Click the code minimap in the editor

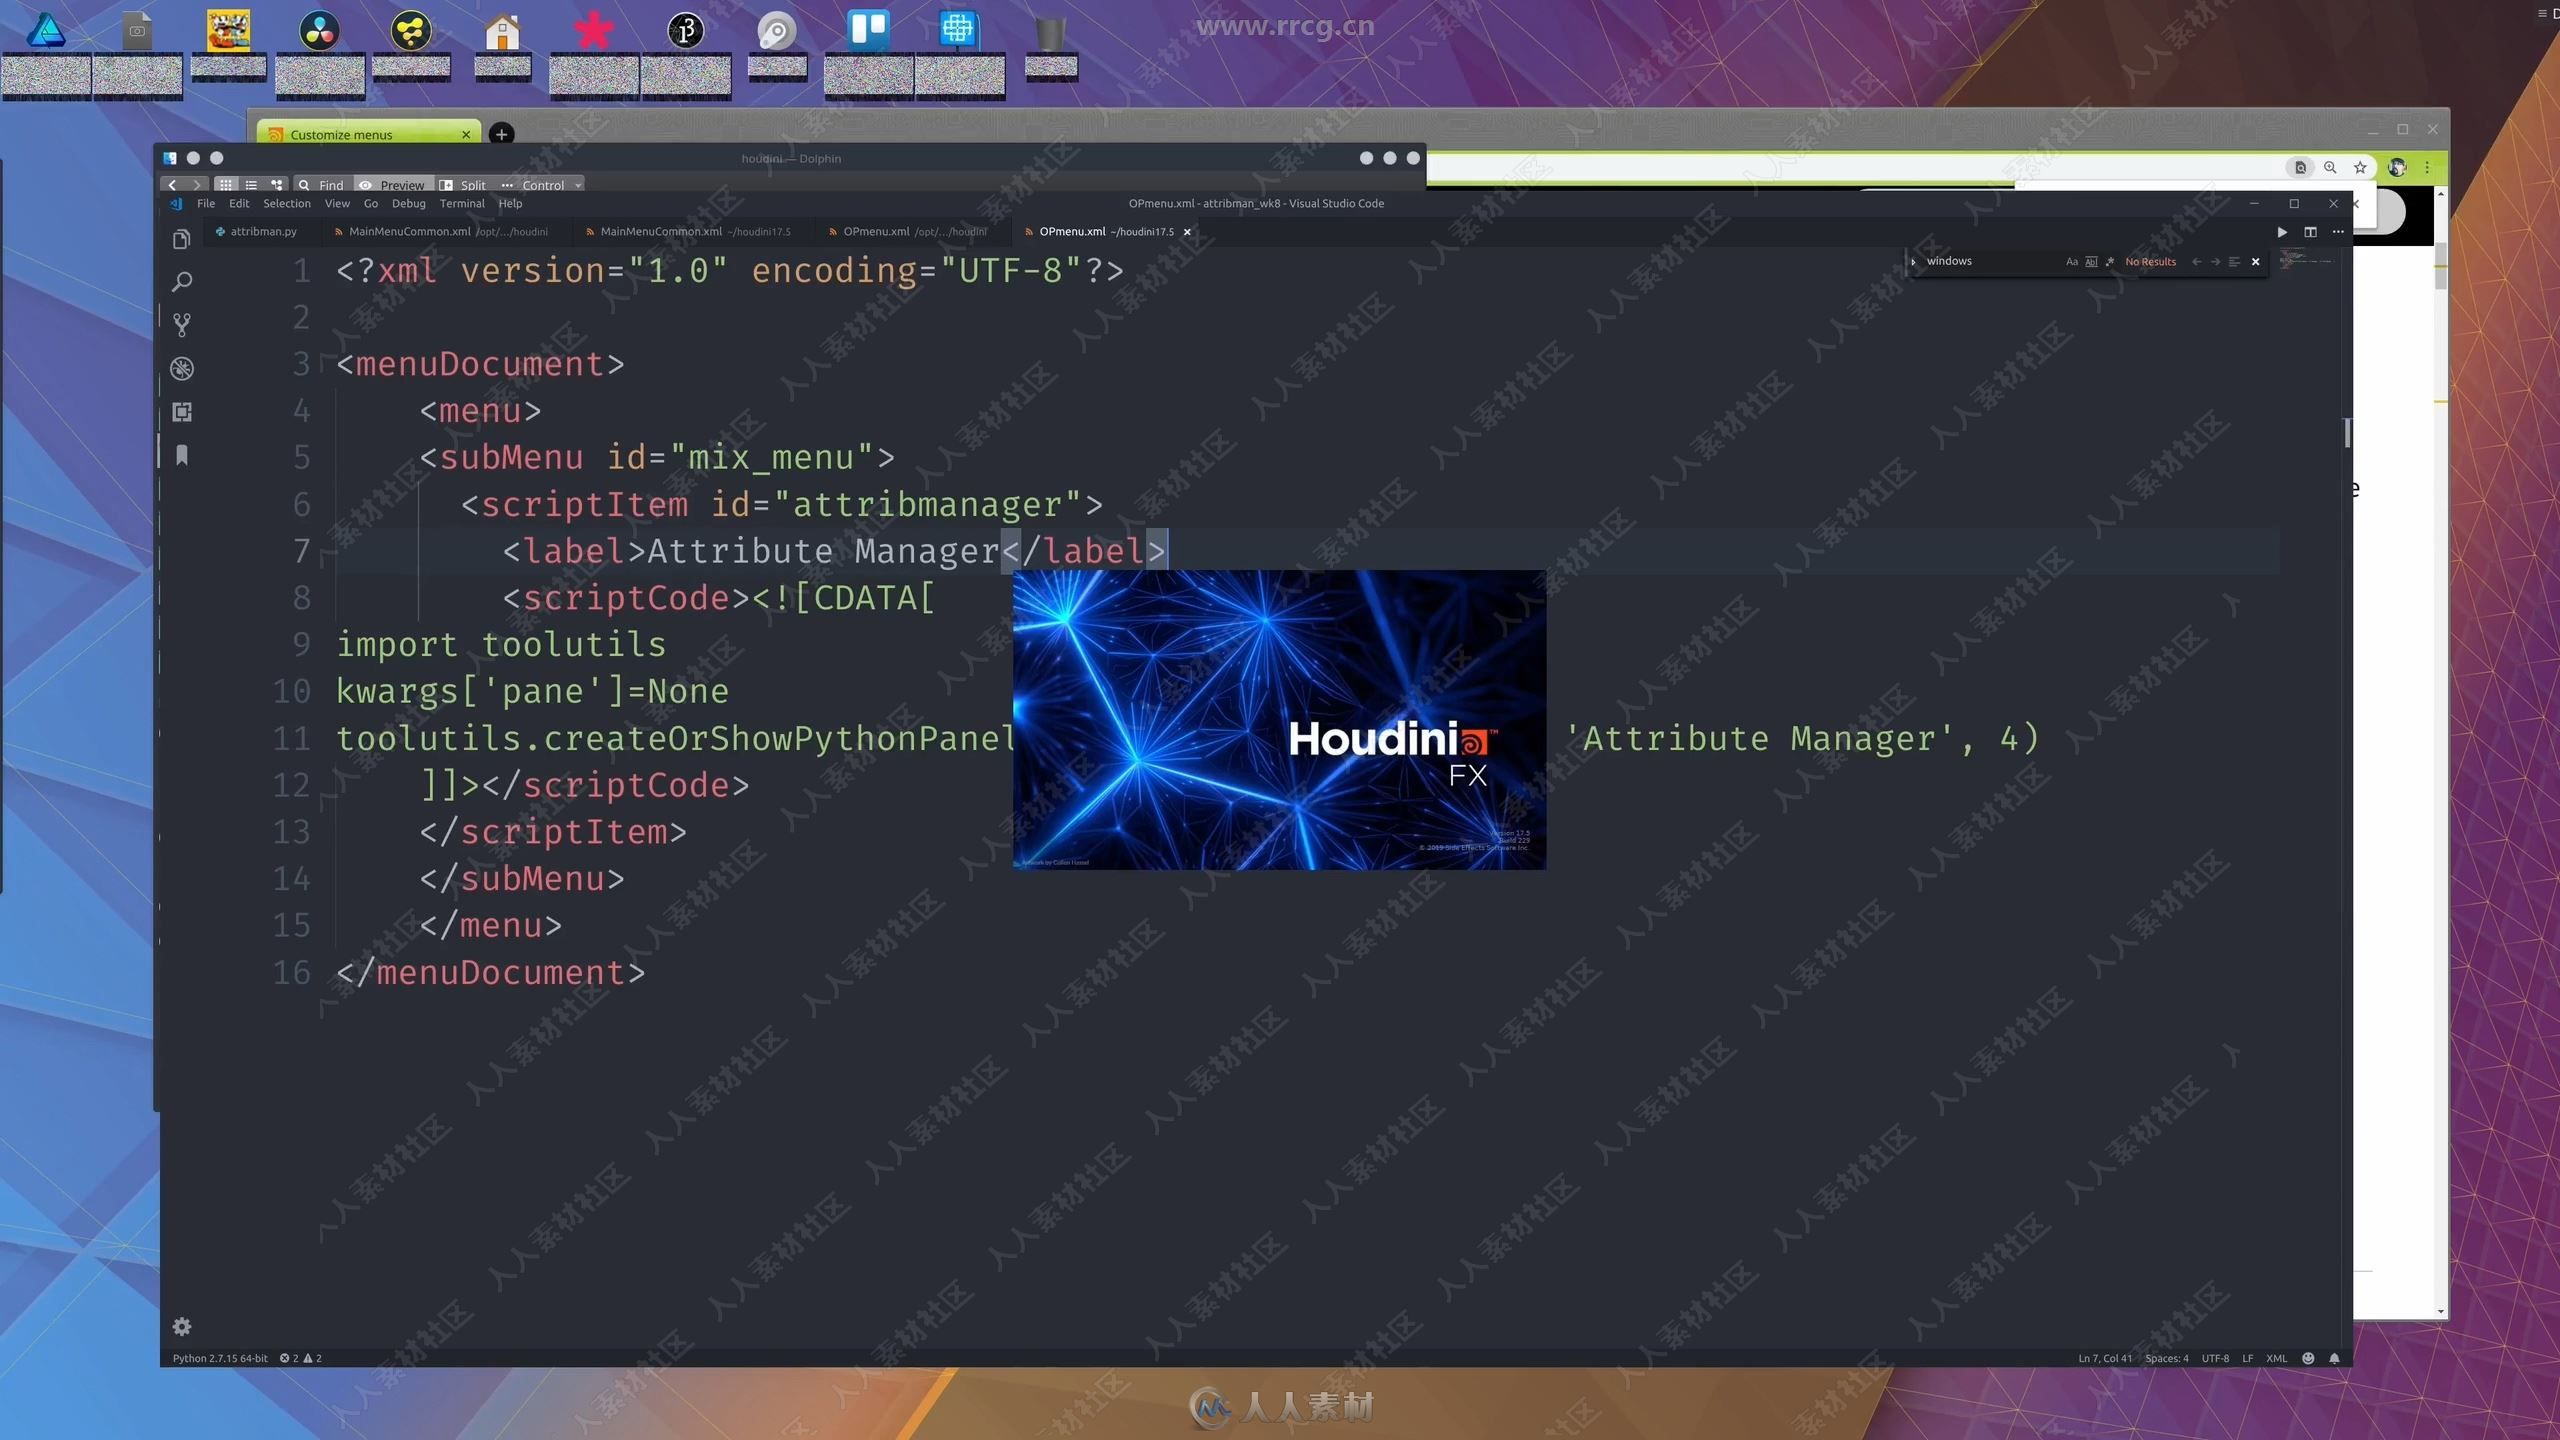pyautogui.click(x=2306, y=260)
